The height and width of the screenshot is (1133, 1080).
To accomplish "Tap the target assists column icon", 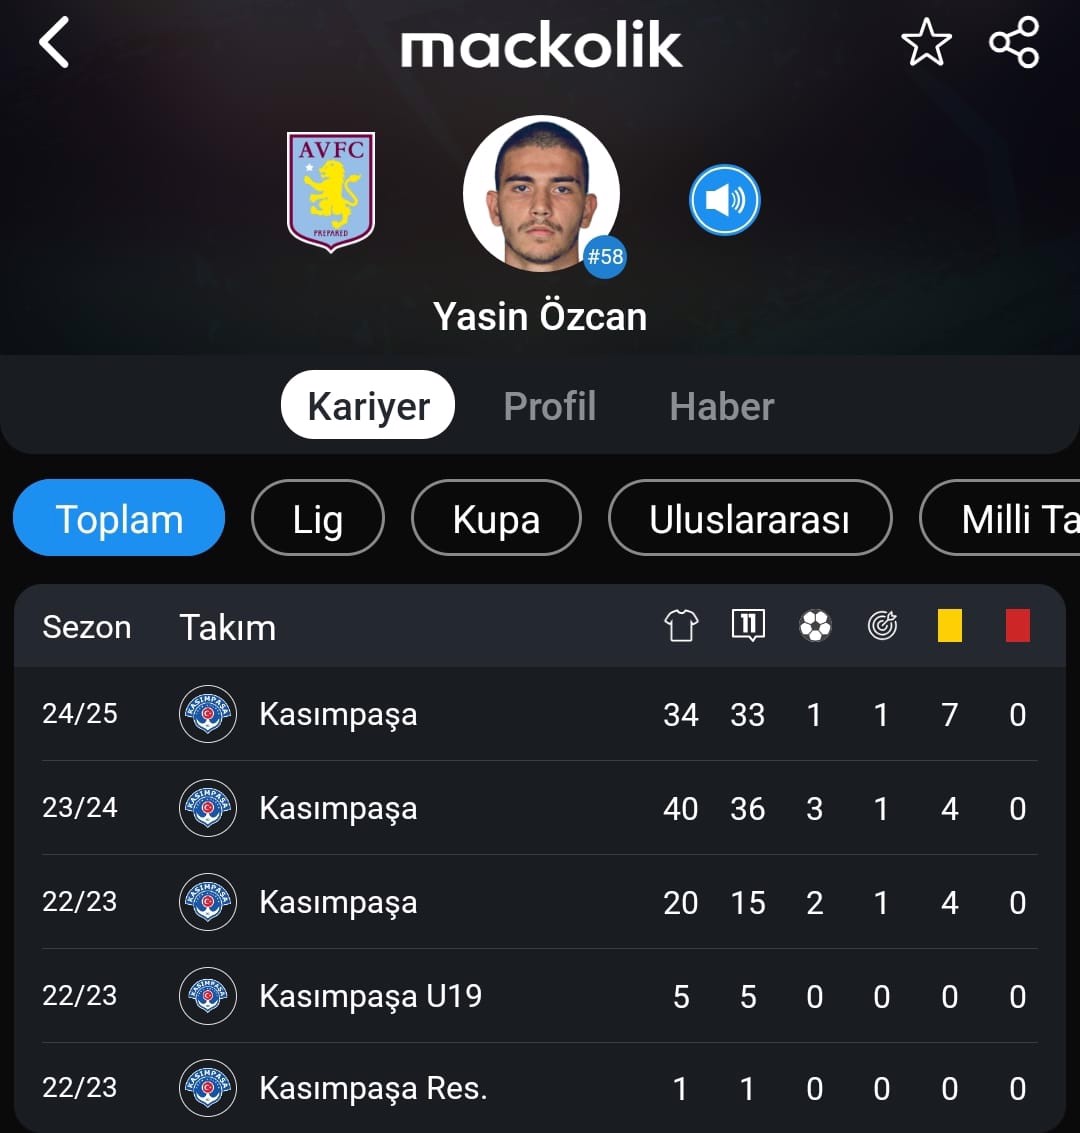I will [x=883, y=626].
